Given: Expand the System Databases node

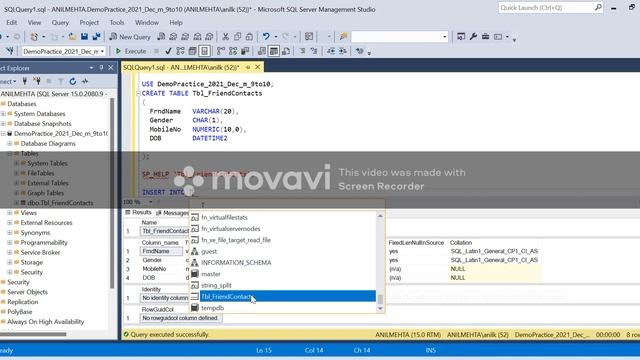Looking at the screenshot, I should [x=3, y=113].
